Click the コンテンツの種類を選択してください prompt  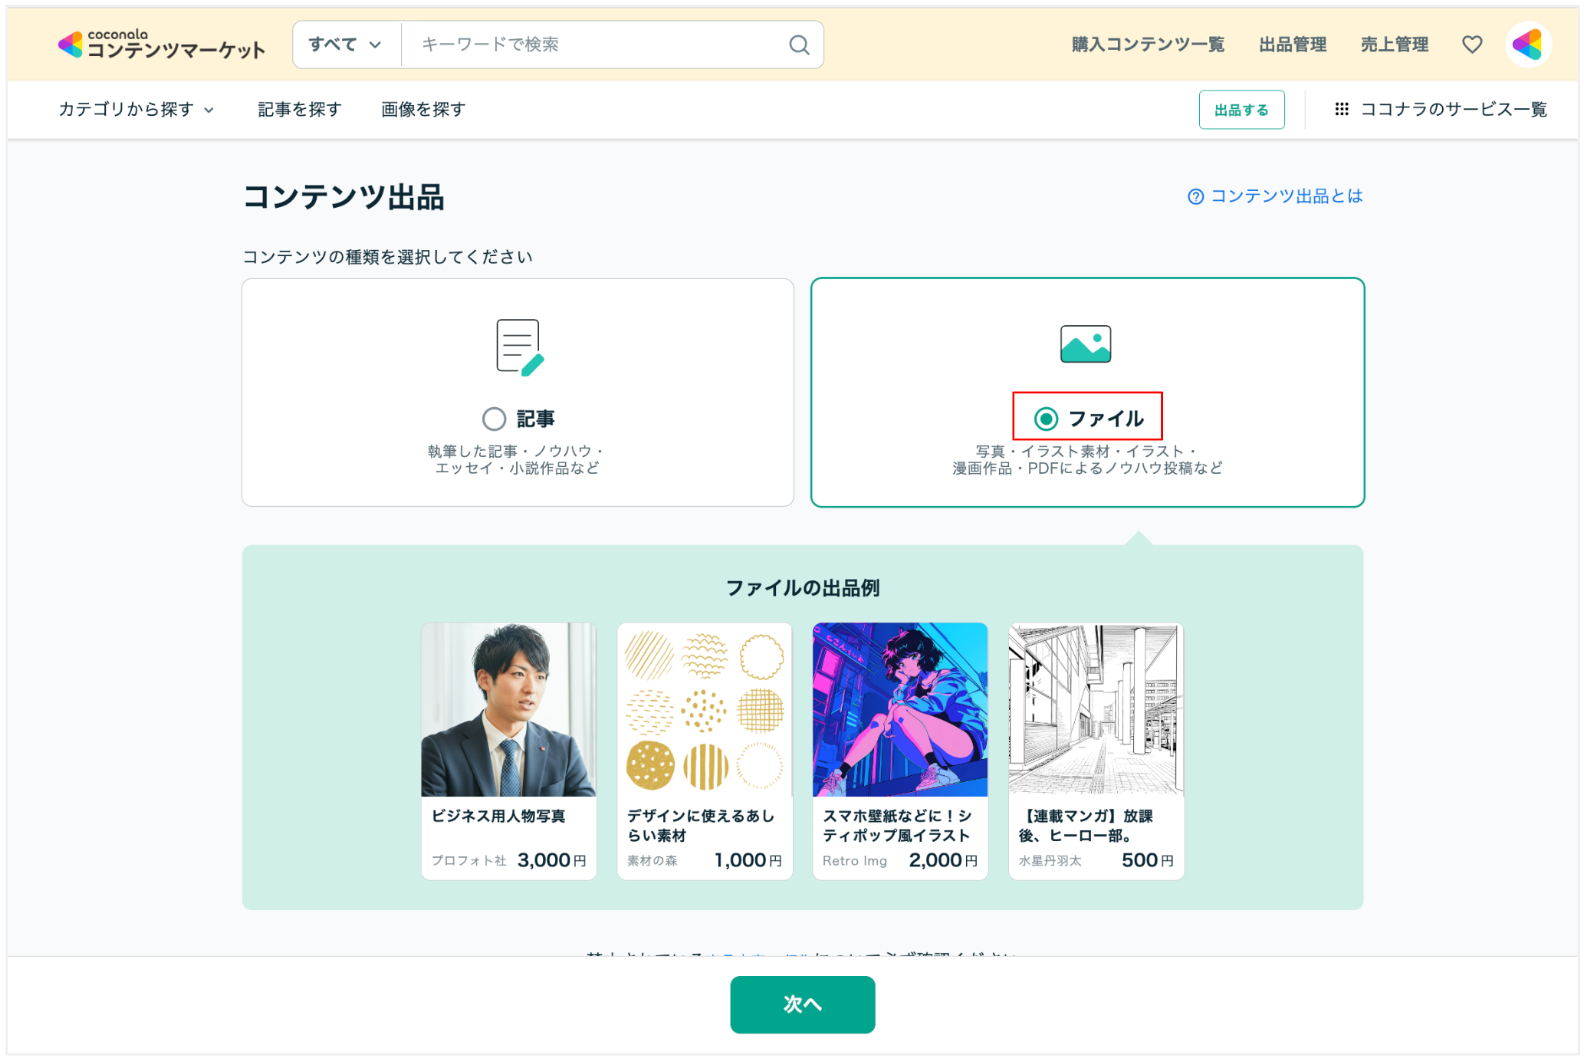[x=388, y=257]
